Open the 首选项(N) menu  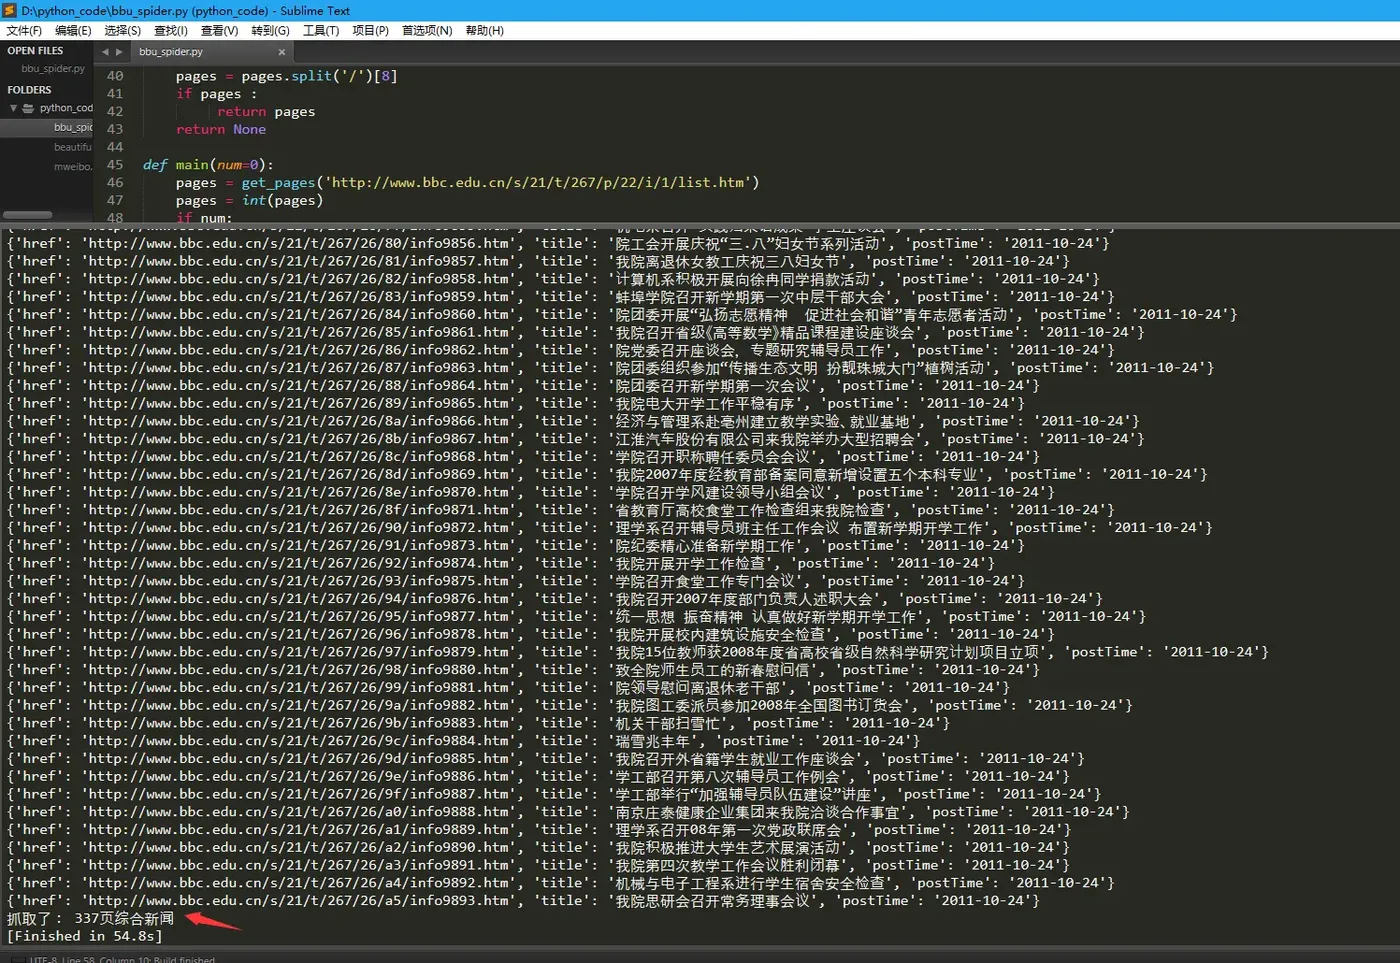[x=427, y=31]
